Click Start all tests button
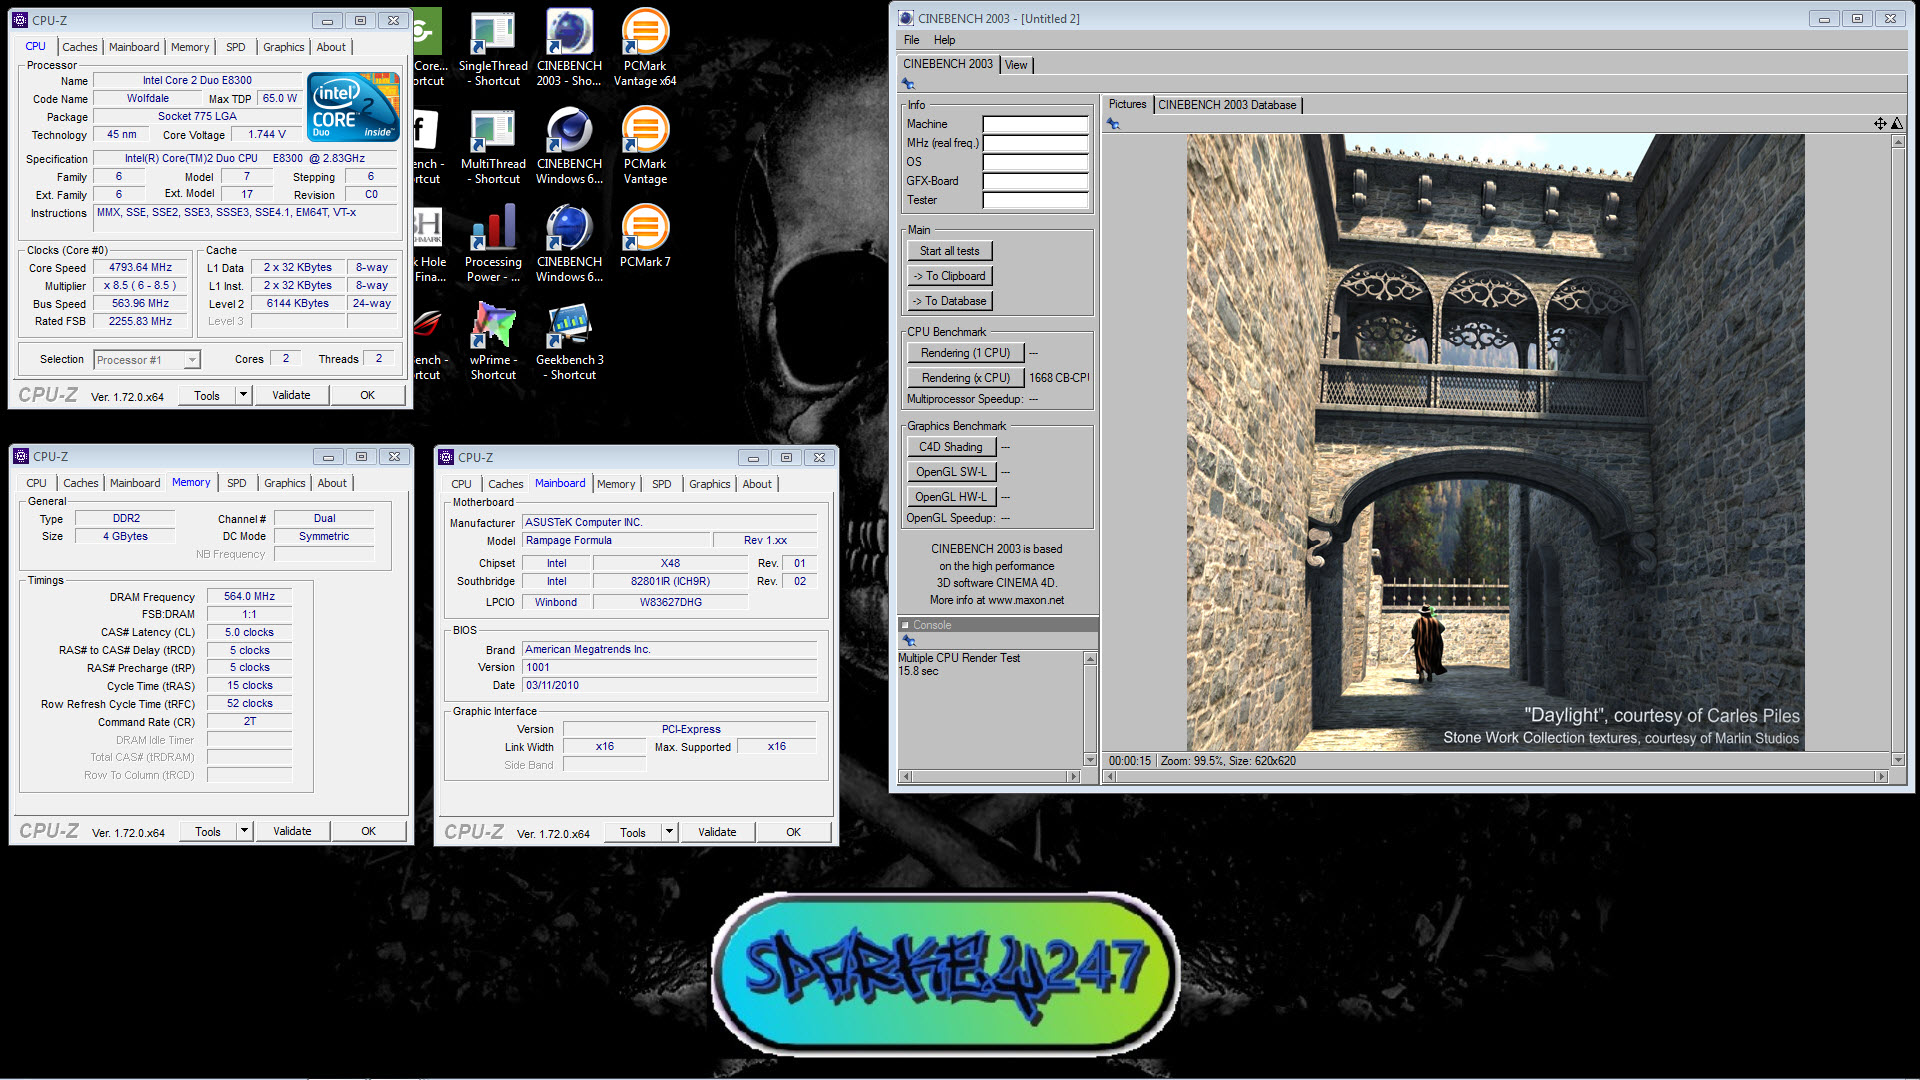Viewport: 1920px width, 1080px height. point(950,251)
